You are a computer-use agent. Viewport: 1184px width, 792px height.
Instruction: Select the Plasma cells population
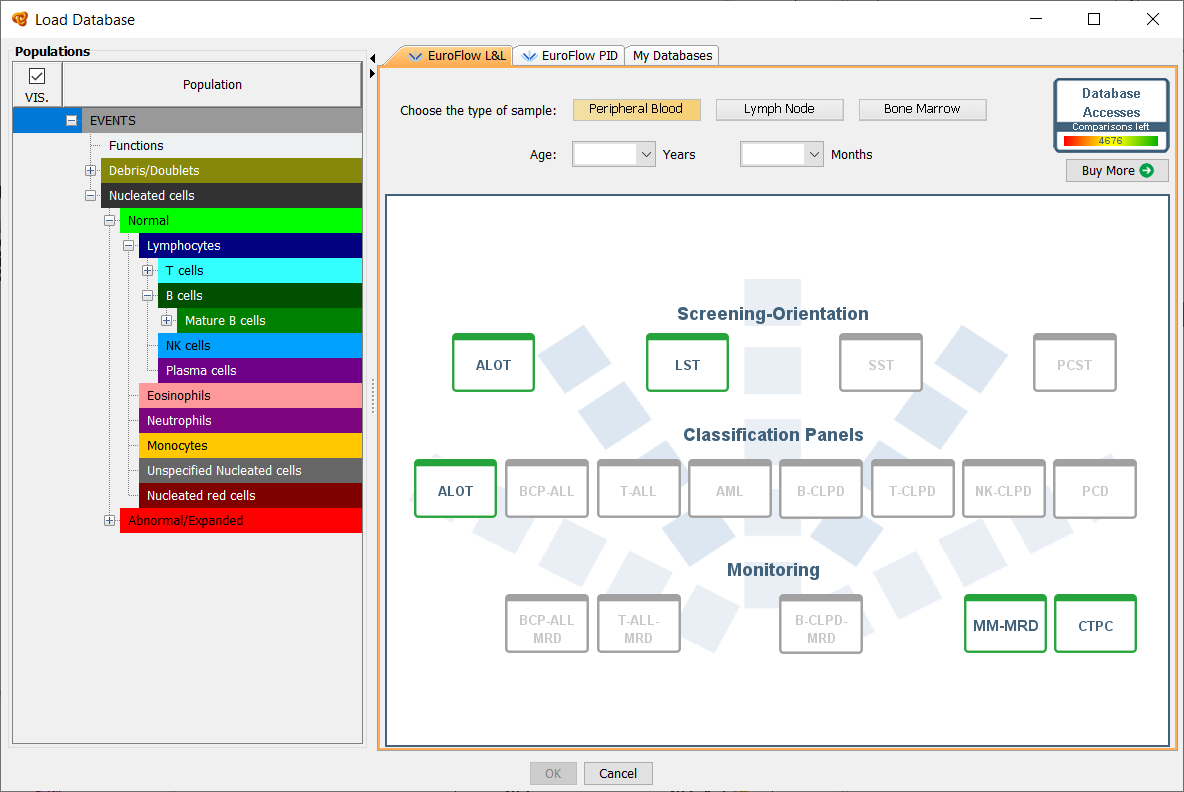(x=260, y=370)
